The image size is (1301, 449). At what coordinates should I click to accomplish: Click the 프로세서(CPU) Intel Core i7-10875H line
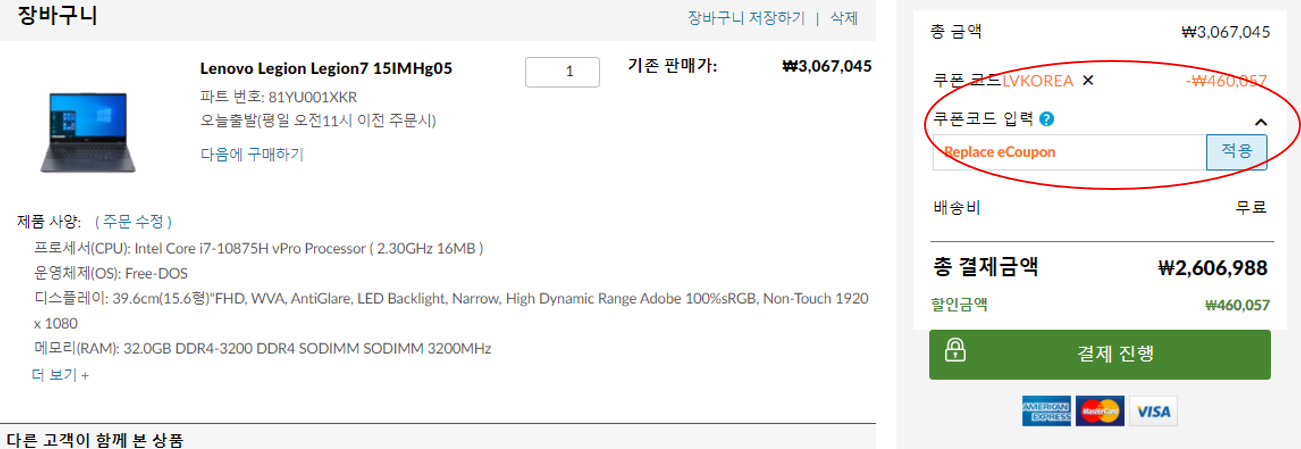[x=259, y=248]
